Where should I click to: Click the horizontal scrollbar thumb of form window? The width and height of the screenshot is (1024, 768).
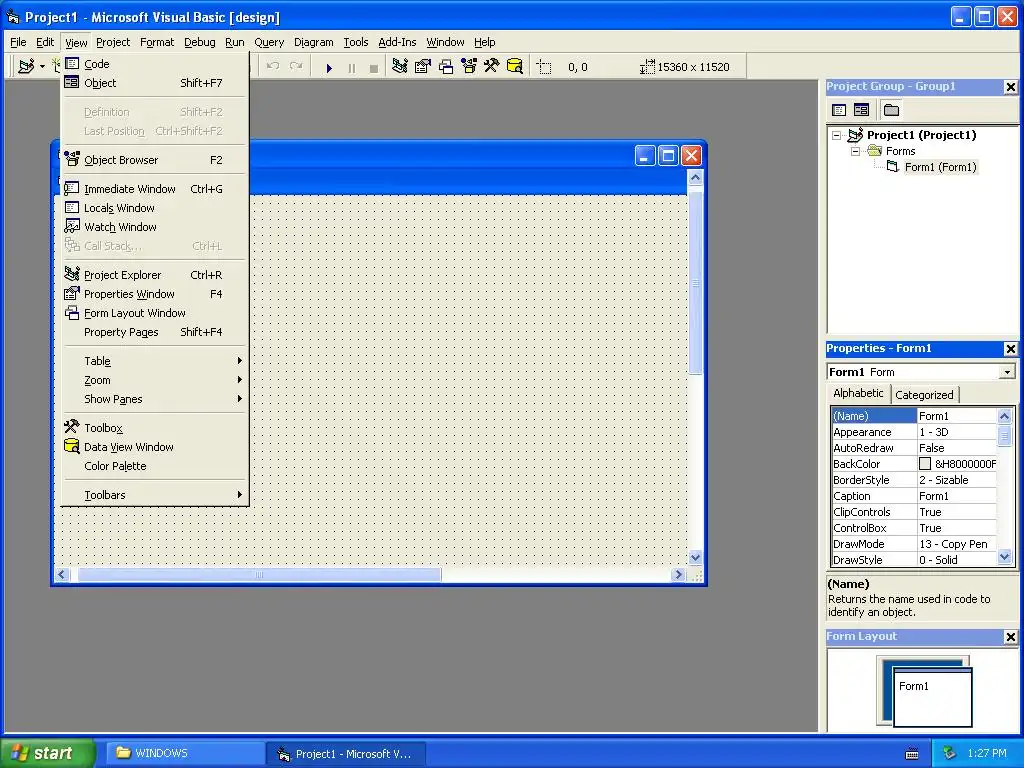tap(259, 575)
